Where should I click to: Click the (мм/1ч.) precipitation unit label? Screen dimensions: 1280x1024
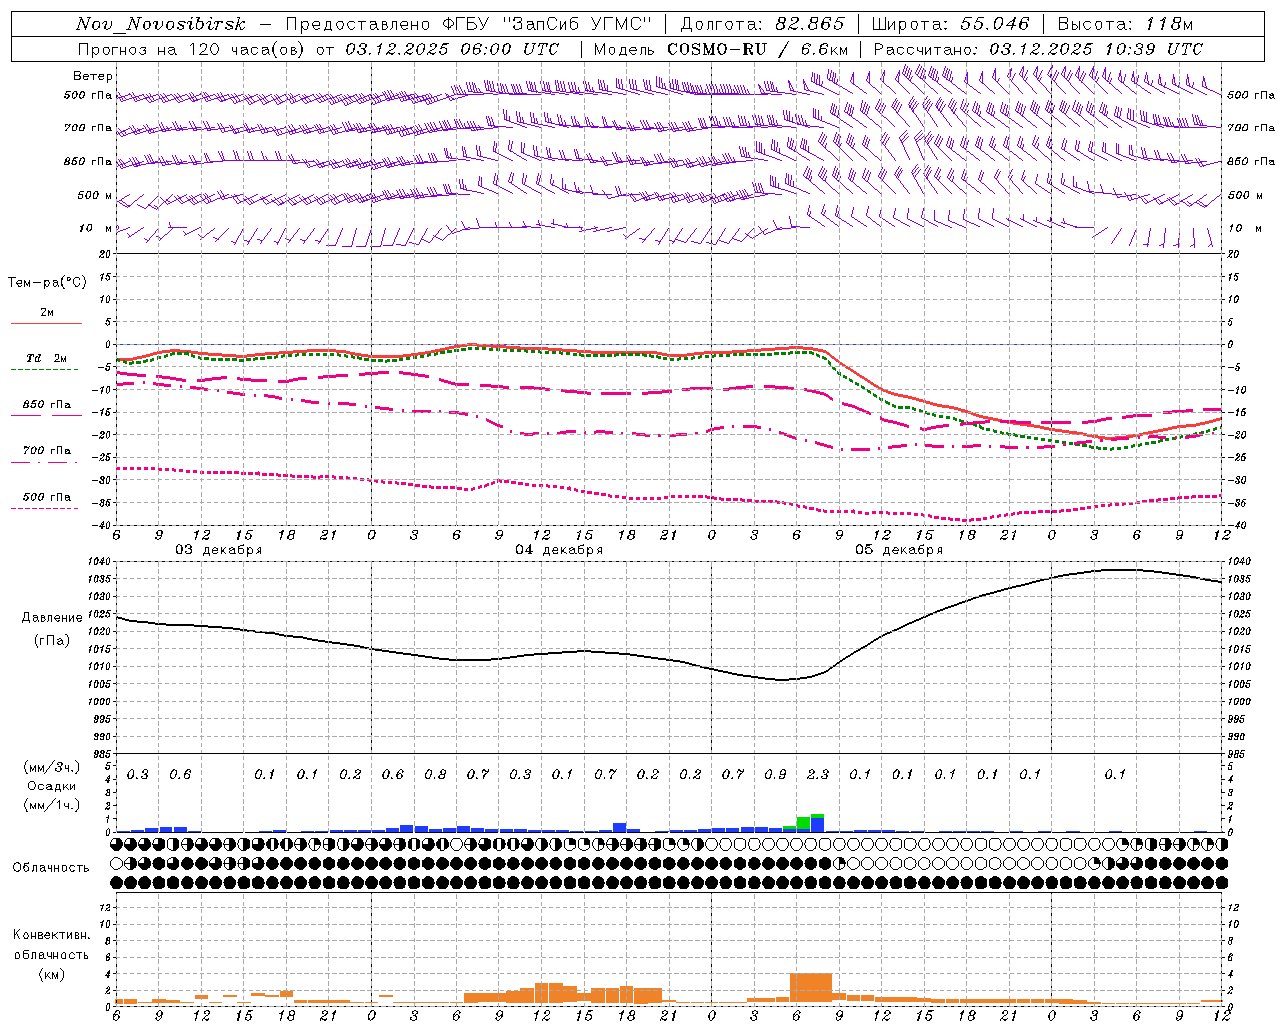(50, 805)
